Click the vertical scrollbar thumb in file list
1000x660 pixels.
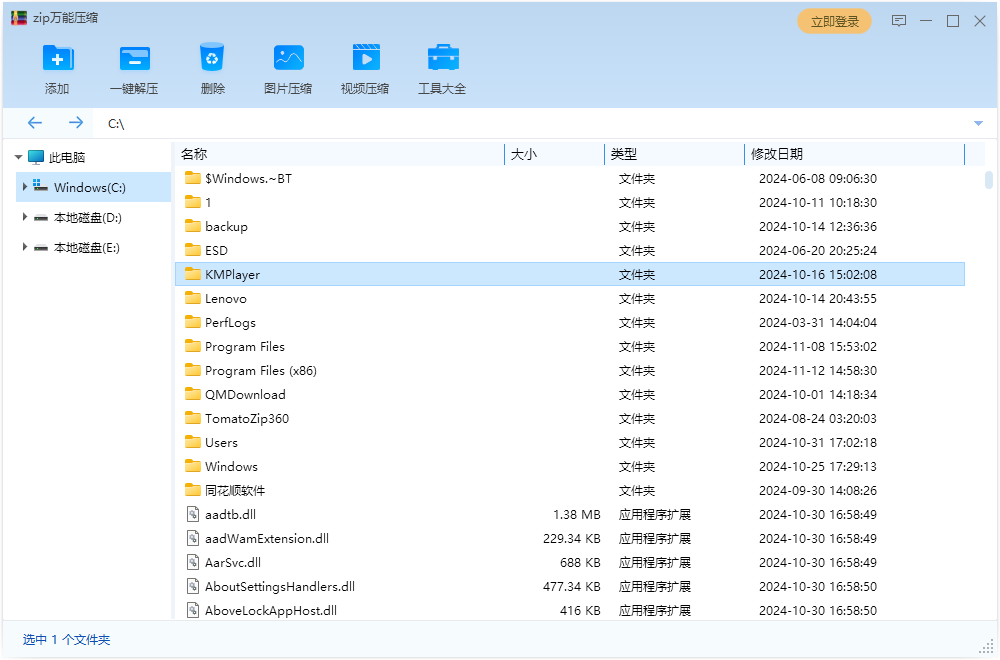coord(988,180)
